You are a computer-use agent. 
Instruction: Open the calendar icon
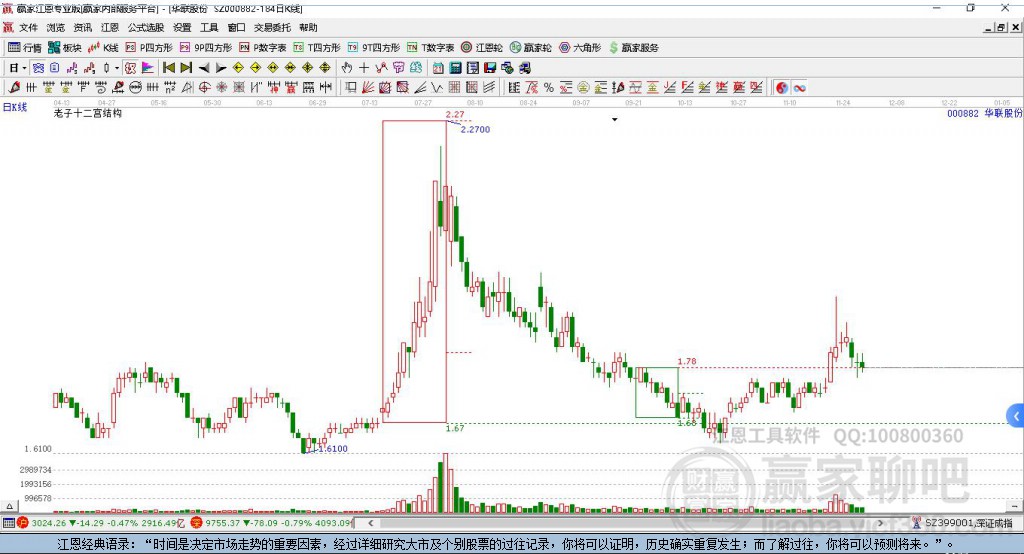(438, 68)
